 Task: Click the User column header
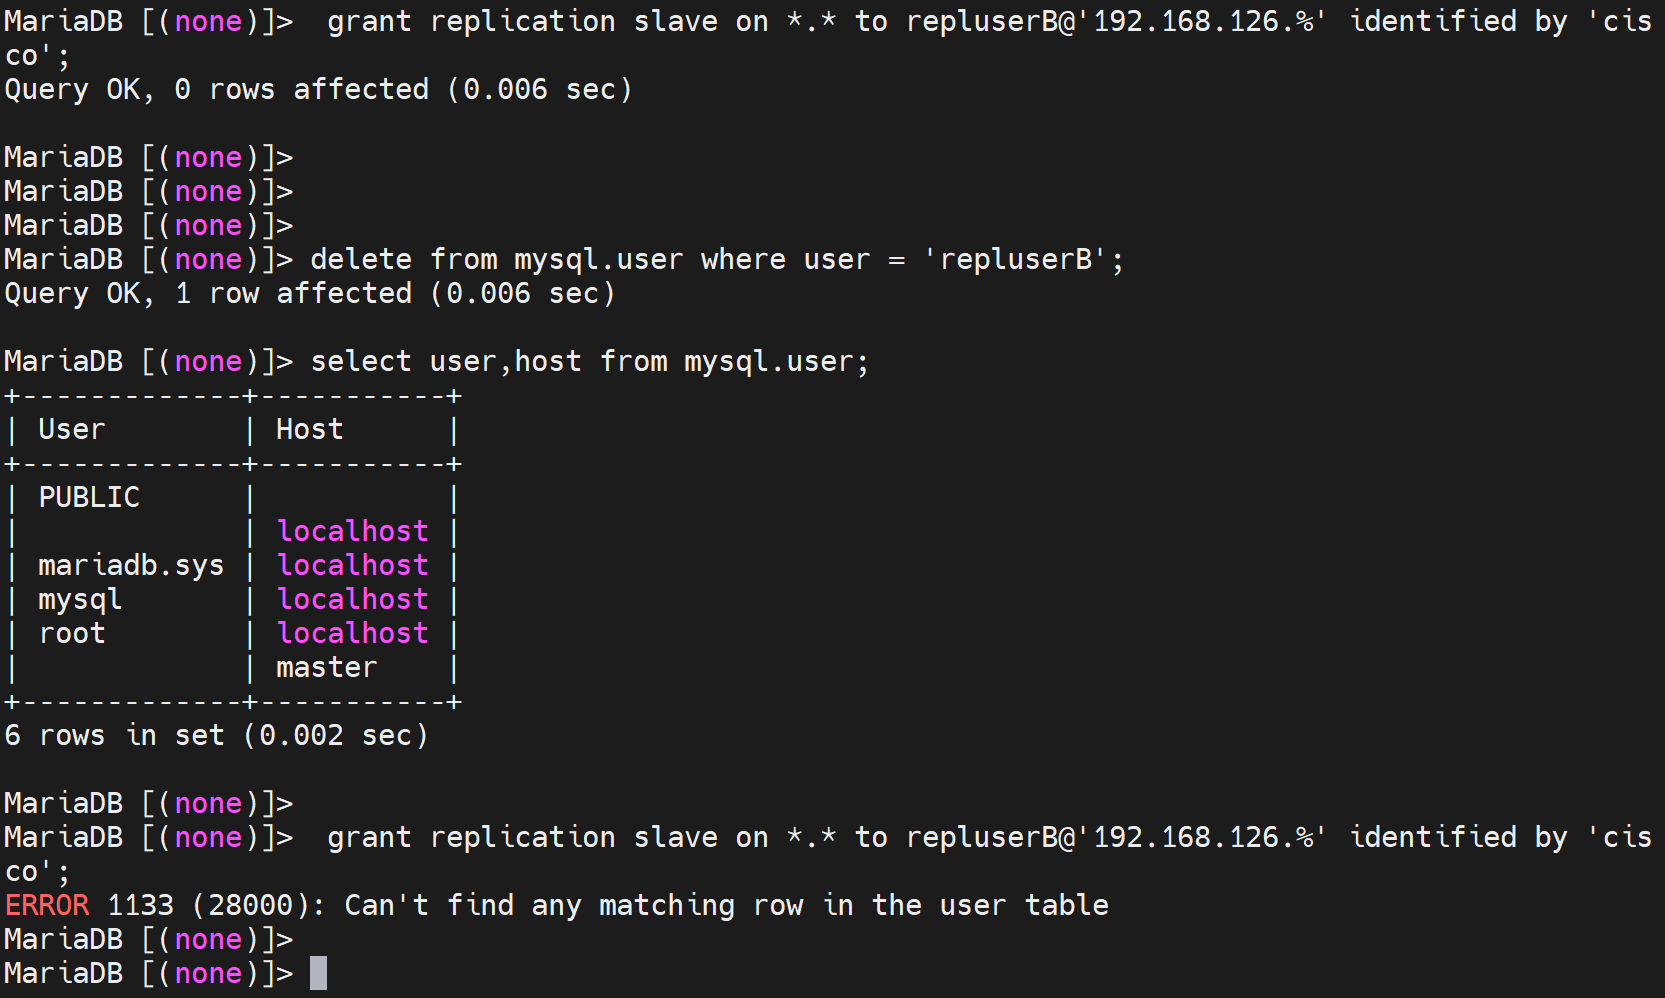click(x=71, y=429)
